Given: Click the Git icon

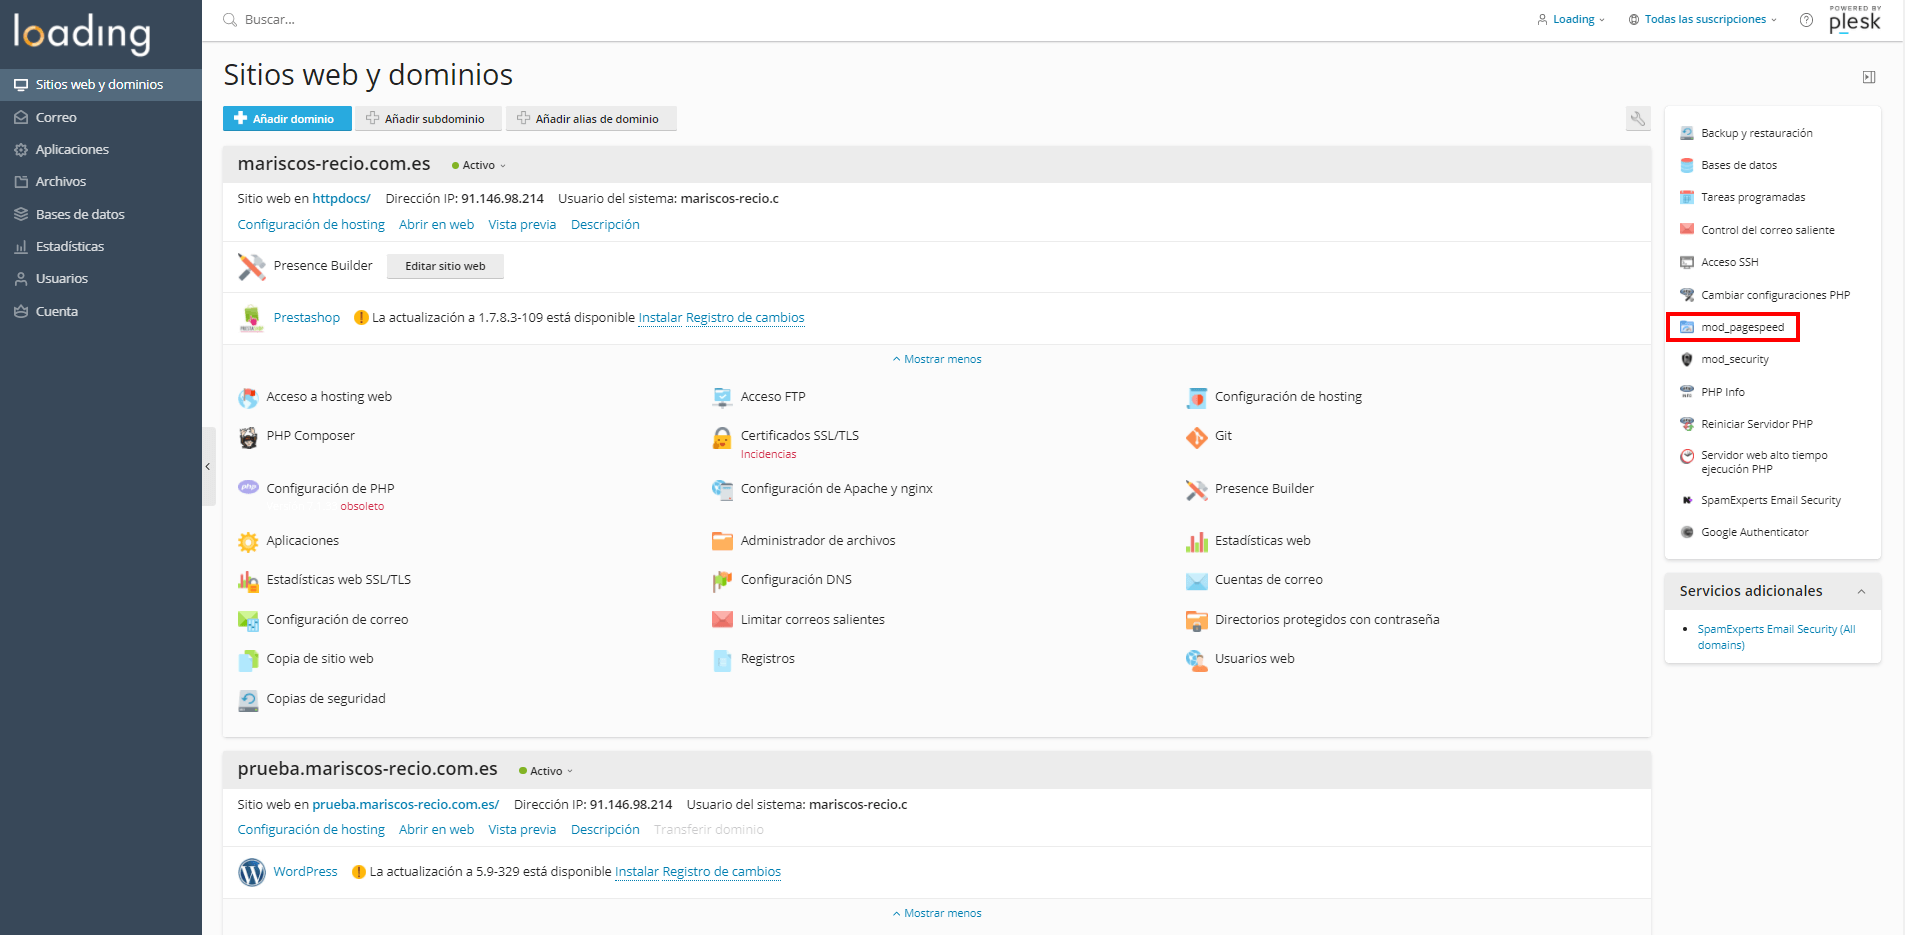Looking at the screenshot, I should [x=1196, y=437].
